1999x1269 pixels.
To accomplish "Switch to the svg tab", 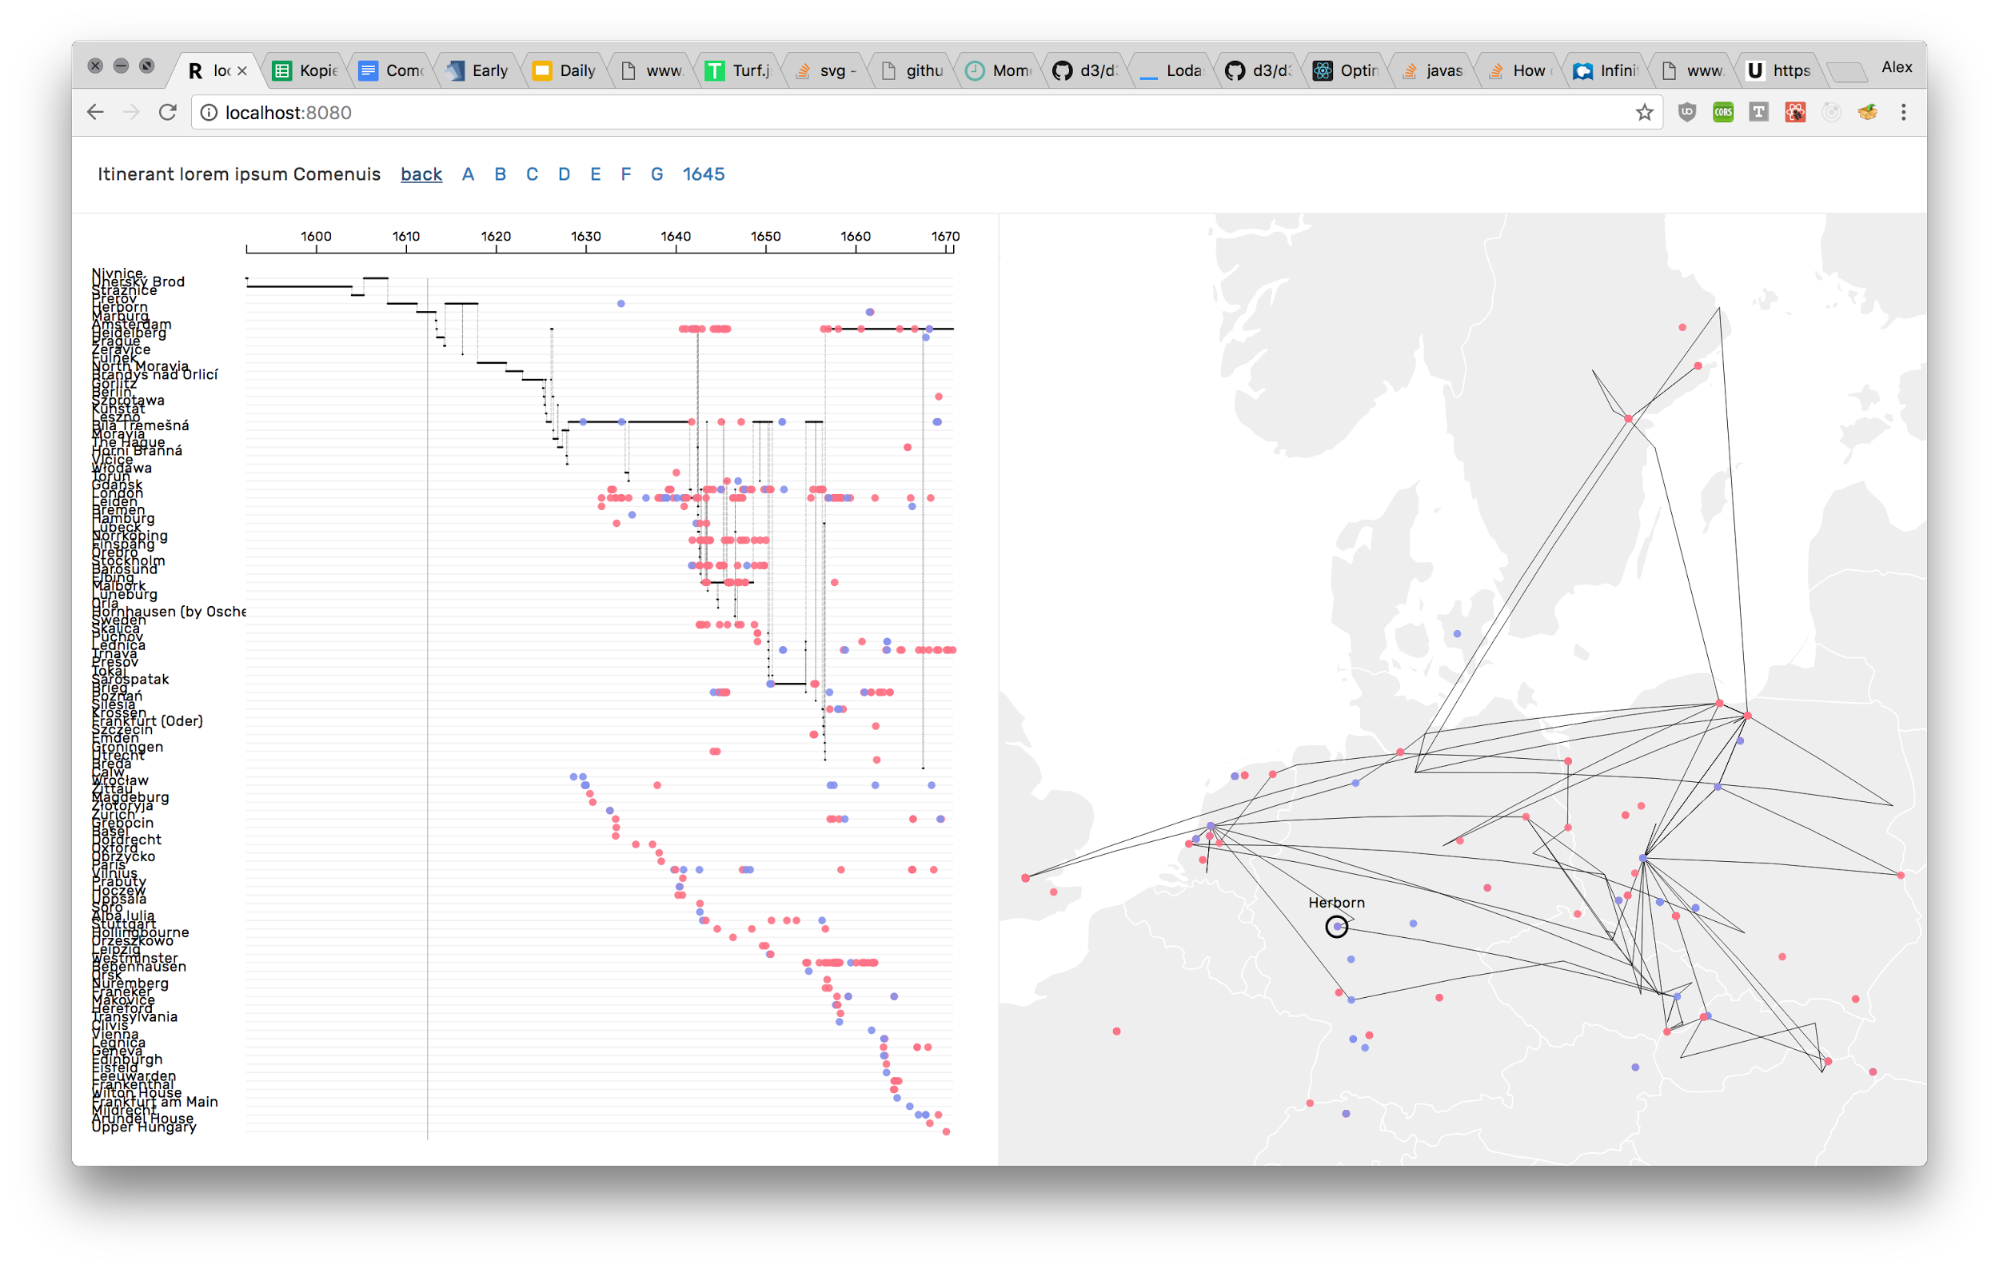I will 826,70.
